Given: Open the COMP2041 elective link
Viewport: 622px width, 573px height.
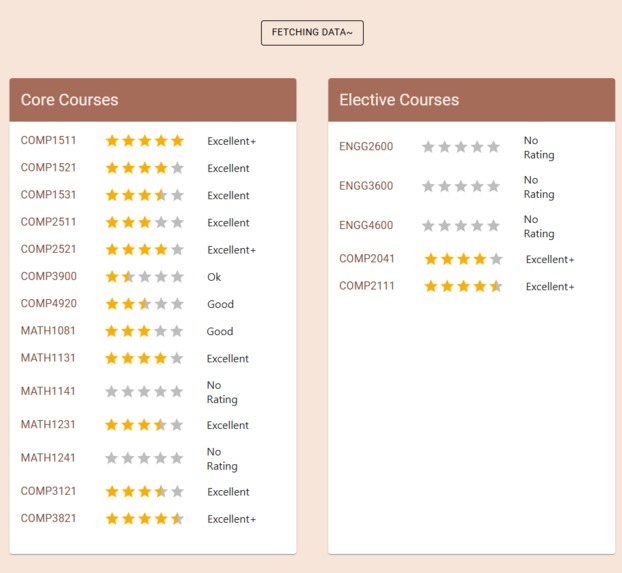Looking at the screenshot, I should click(367, 259).
